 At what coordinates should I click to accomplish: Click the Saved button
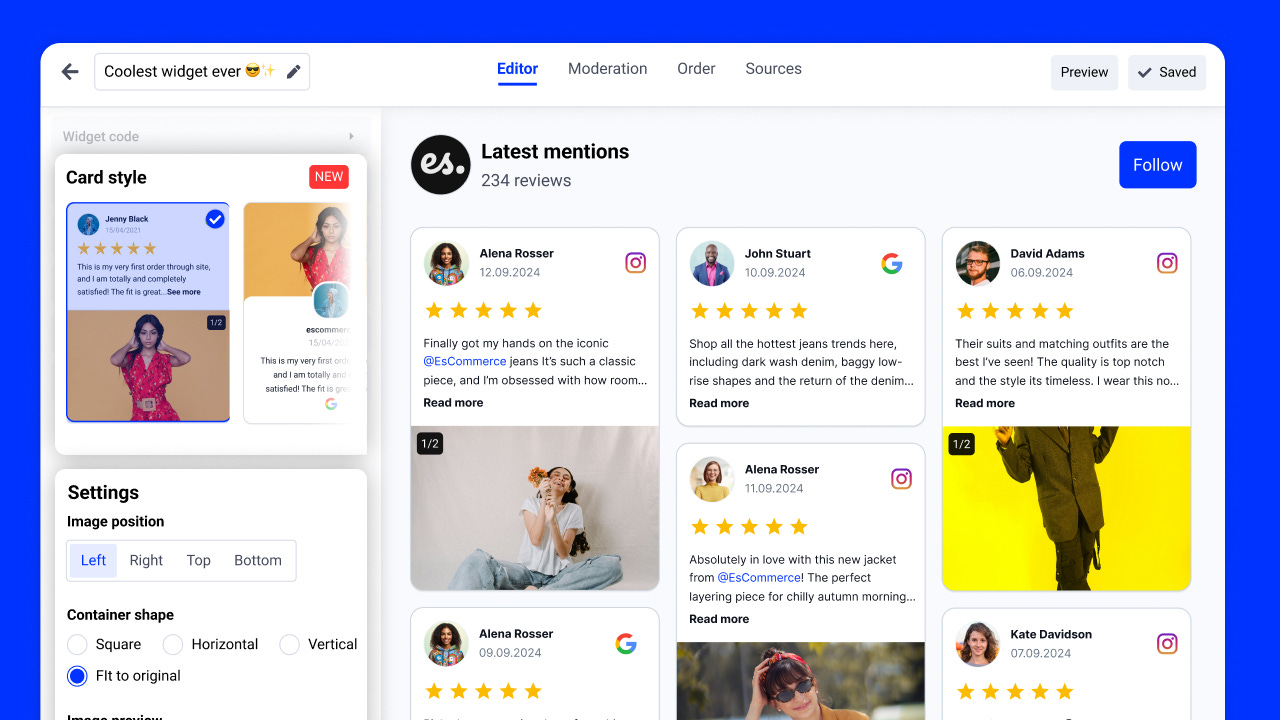(1167, 72)
